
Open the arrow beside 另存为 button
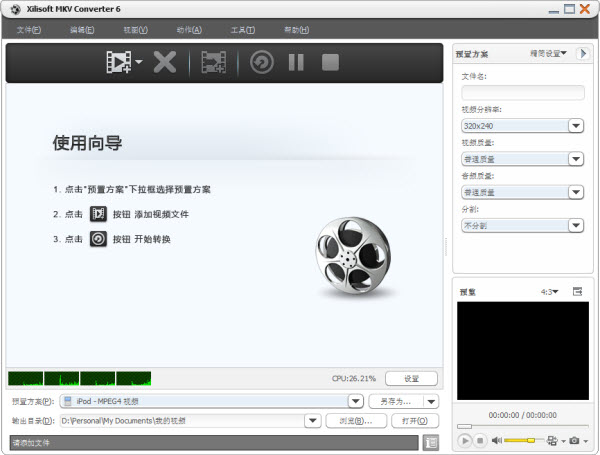(x=431, y=401)
